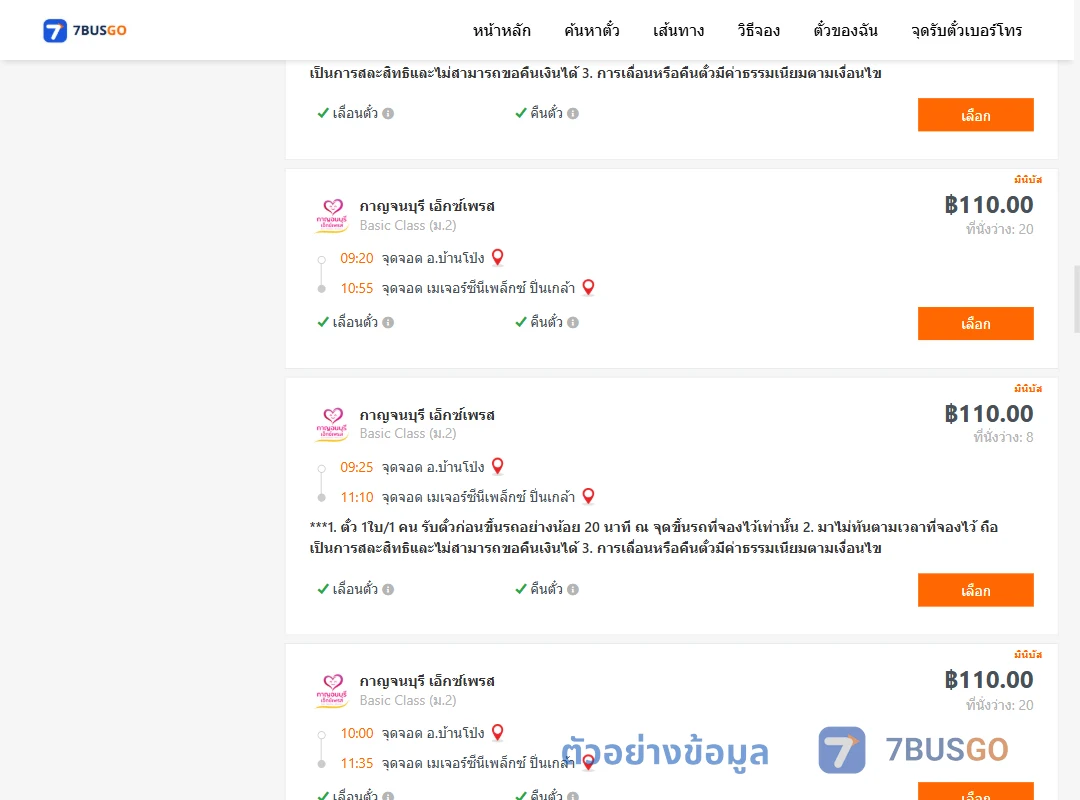Click the 11:35 arrival time
Image resolution: width=1080 pixels, height=800 pixels.
pos(357,763)
